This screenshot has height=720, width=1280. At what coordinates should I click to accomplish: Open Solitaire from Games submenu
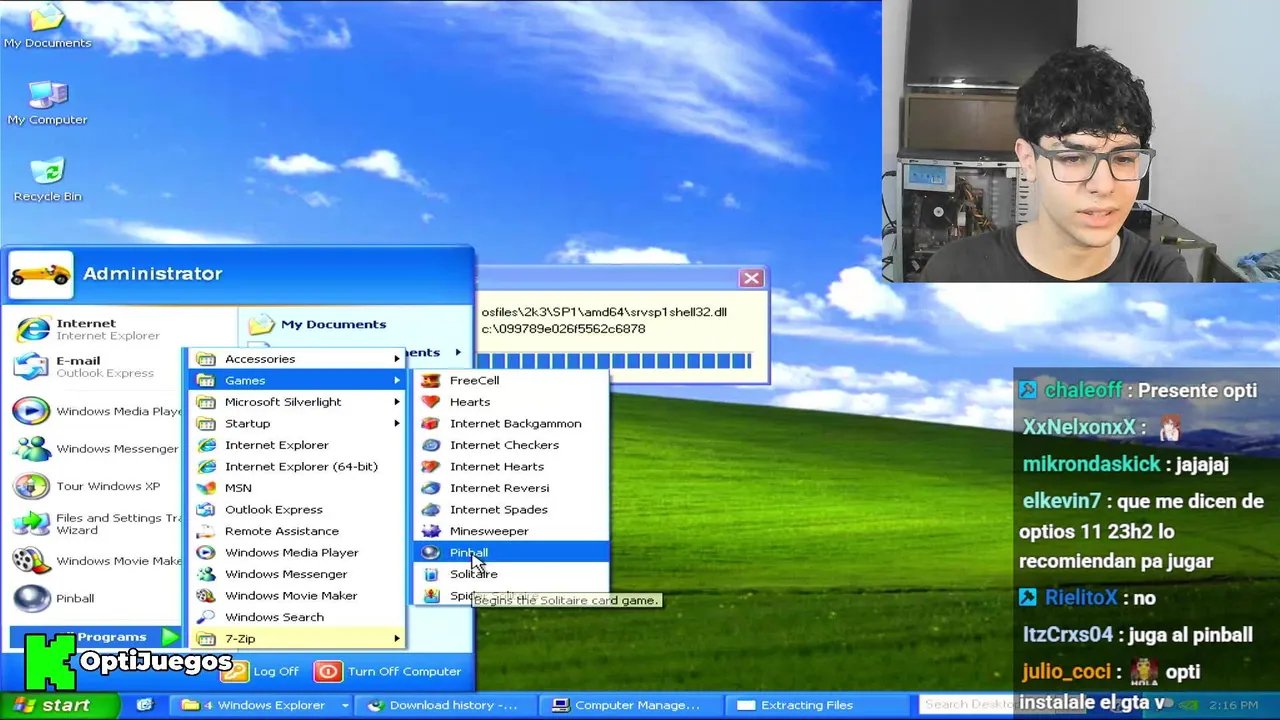click(511, 574)
